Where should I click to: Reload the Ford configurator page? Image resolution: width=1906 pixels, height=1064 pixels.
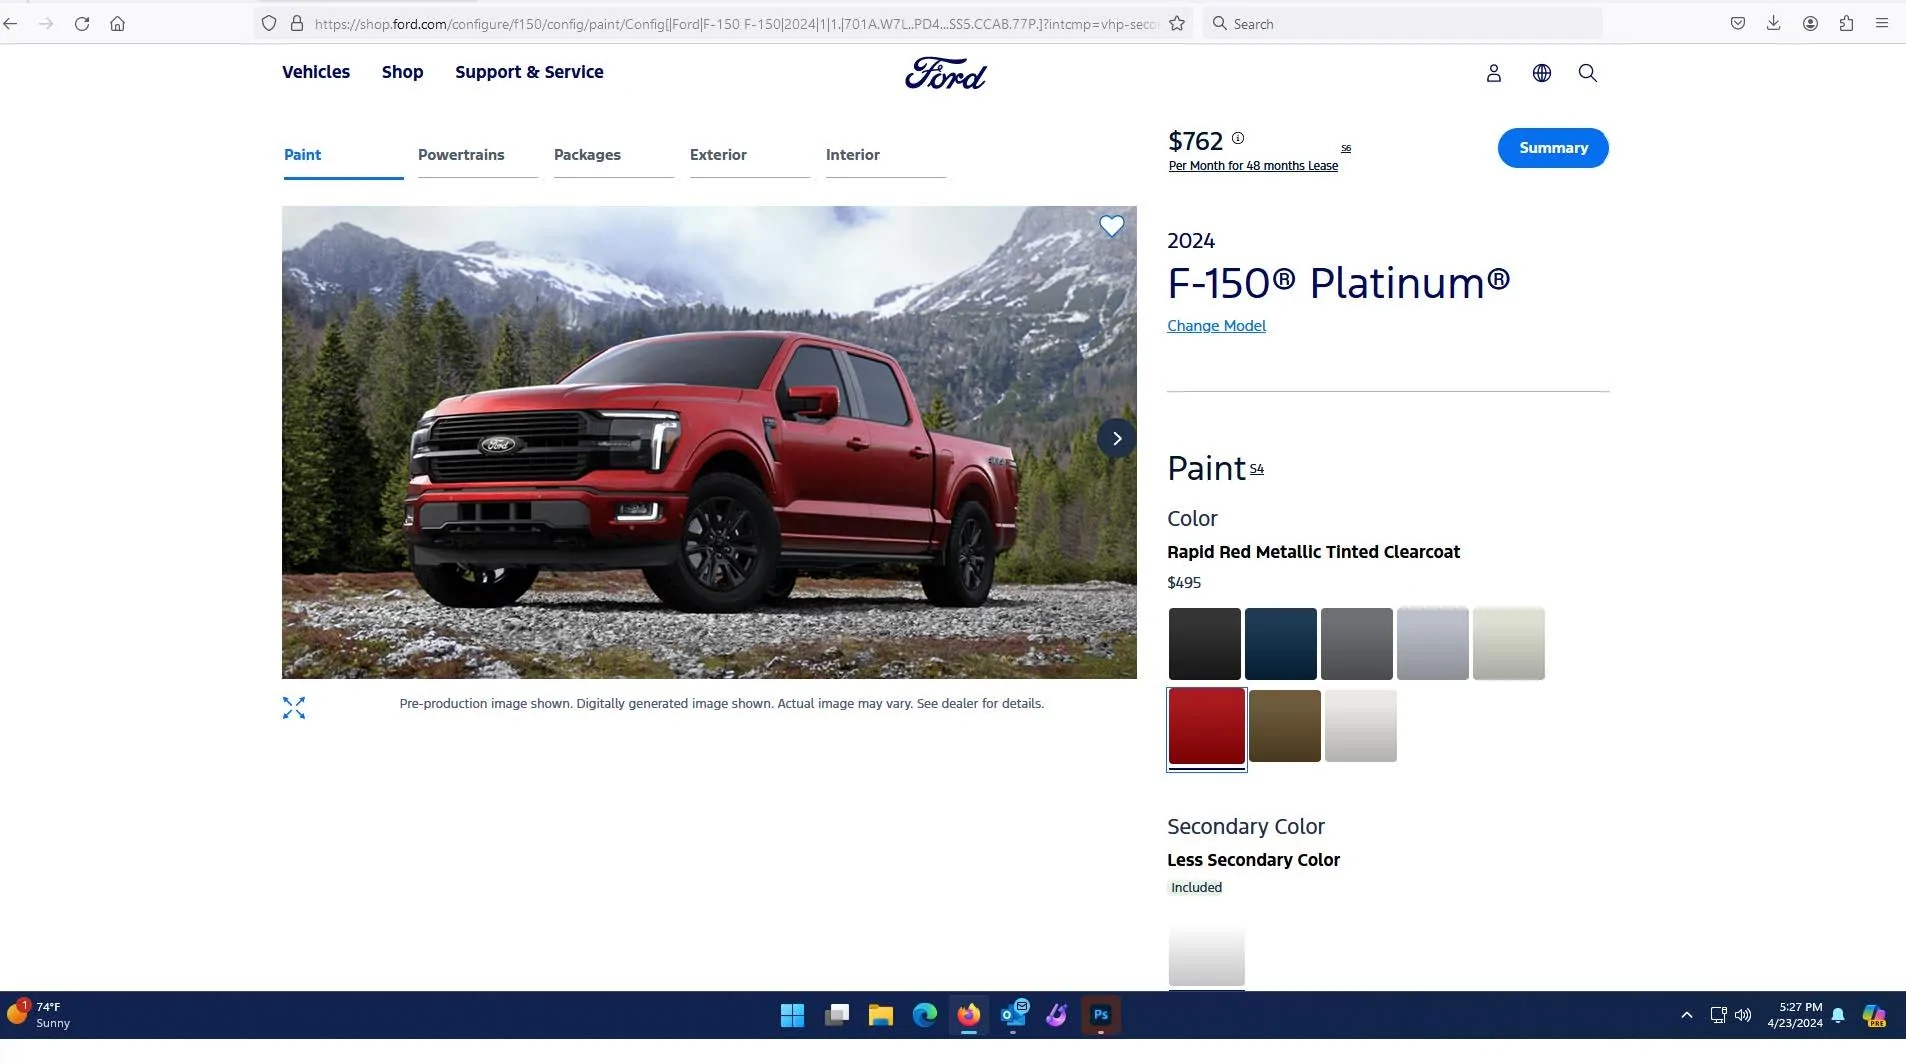(82, 23)
